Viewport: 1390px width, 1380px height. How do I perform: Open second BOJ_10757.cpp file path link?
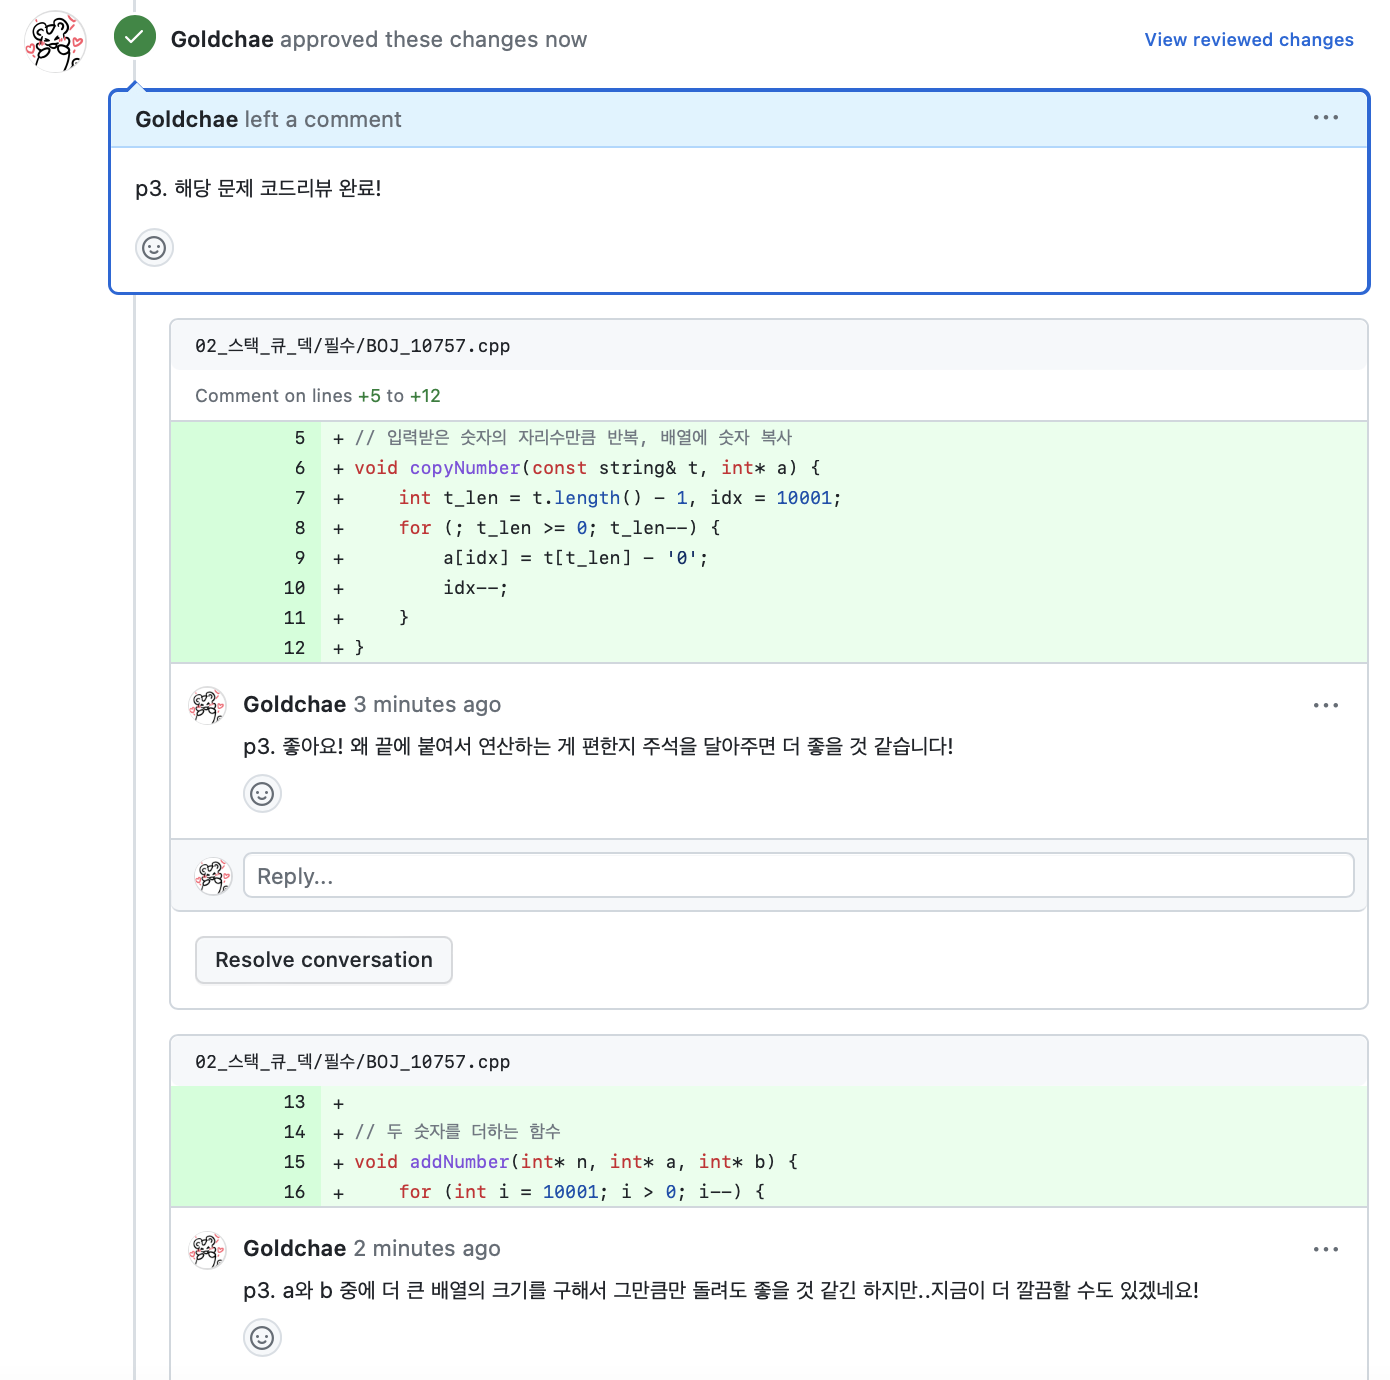(352, 1062)
